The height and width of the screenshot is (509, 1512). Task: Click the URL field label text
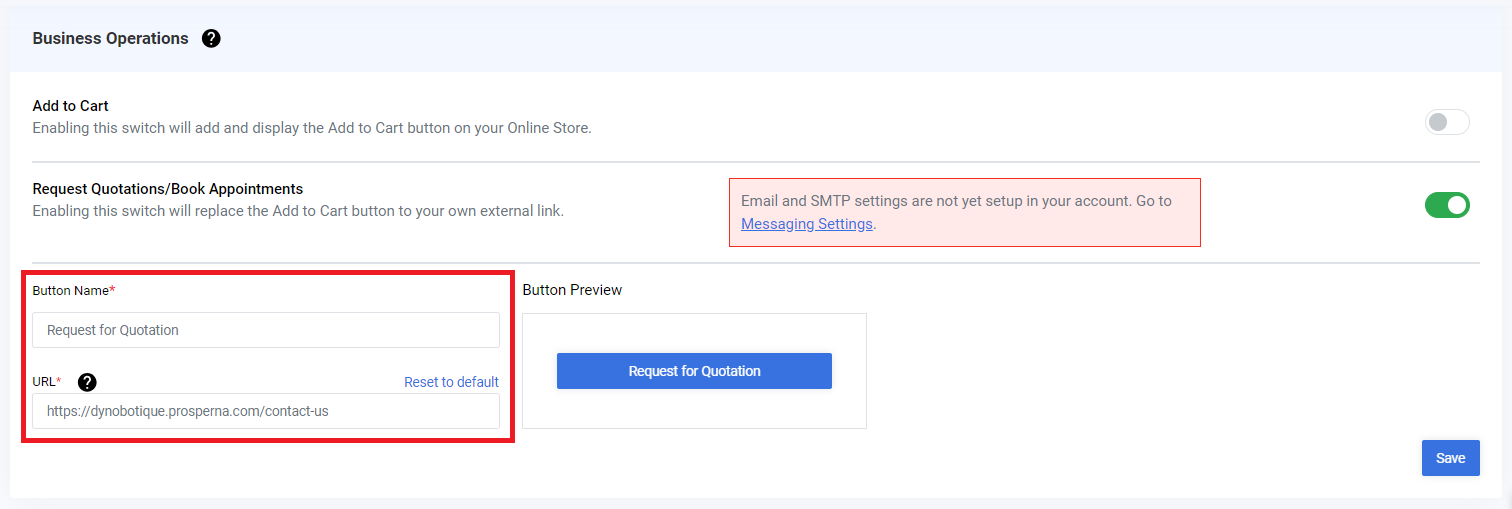pyautogui.click(x=46, y=382)
